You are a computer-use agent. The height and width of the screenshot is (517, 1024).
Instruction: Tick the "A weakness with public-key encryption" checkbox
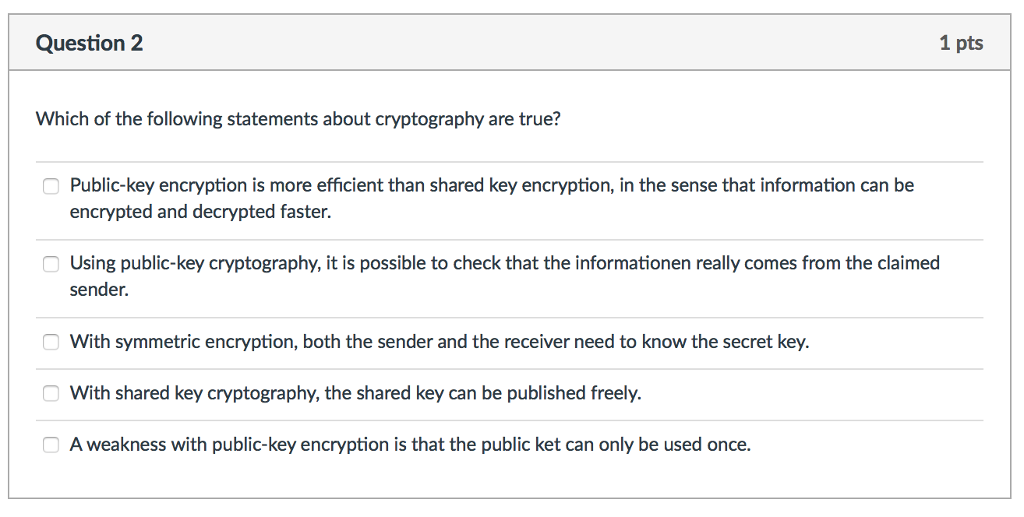point(51,445)
